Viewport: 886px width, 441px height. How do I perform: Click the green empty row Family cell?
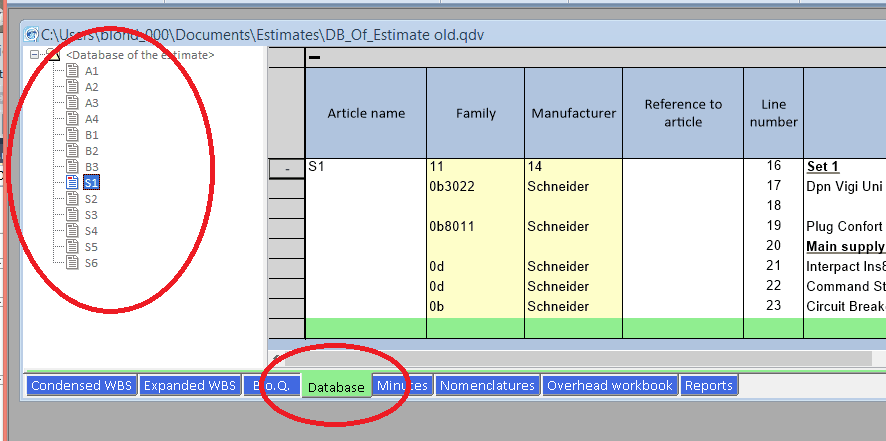coord(475,327)
